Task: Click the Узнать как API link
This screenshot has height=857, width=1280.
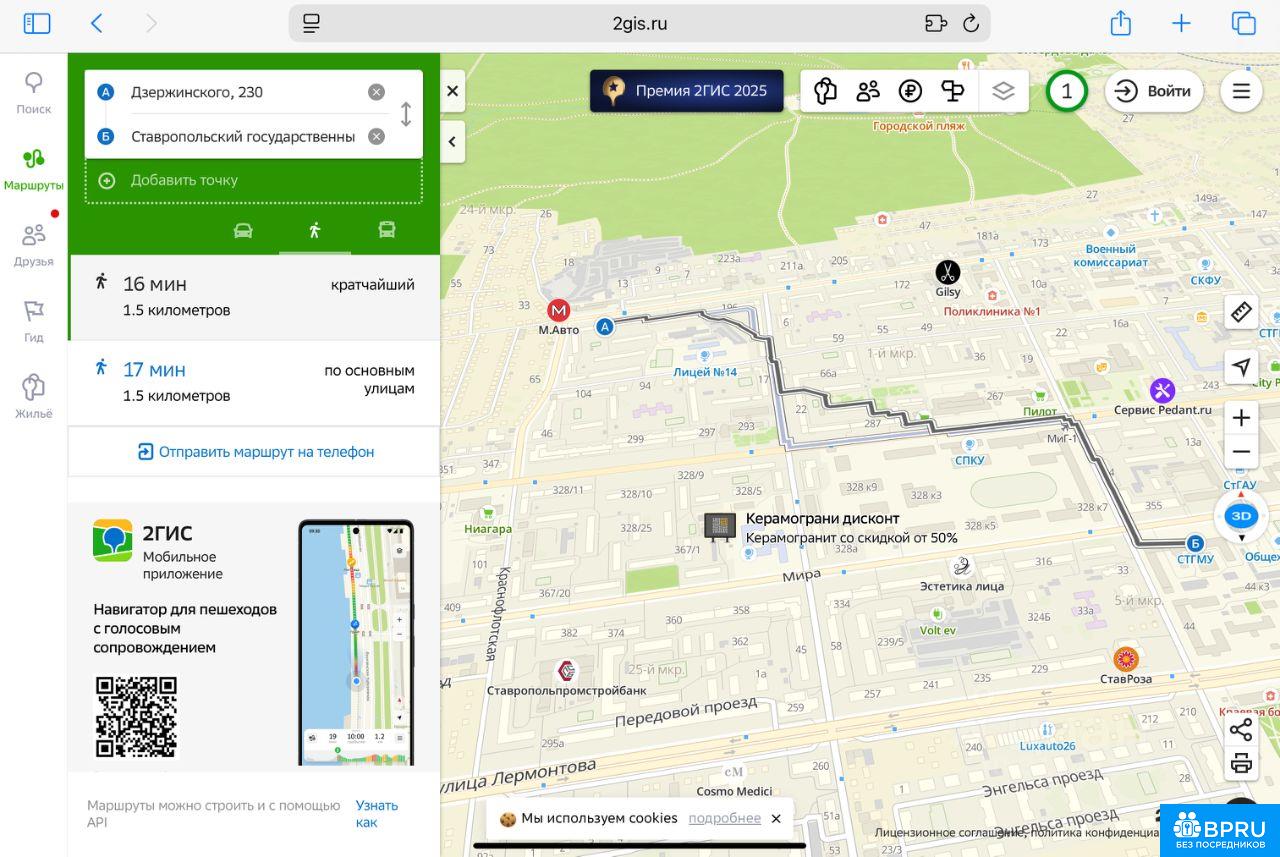Action: (377, 814)
